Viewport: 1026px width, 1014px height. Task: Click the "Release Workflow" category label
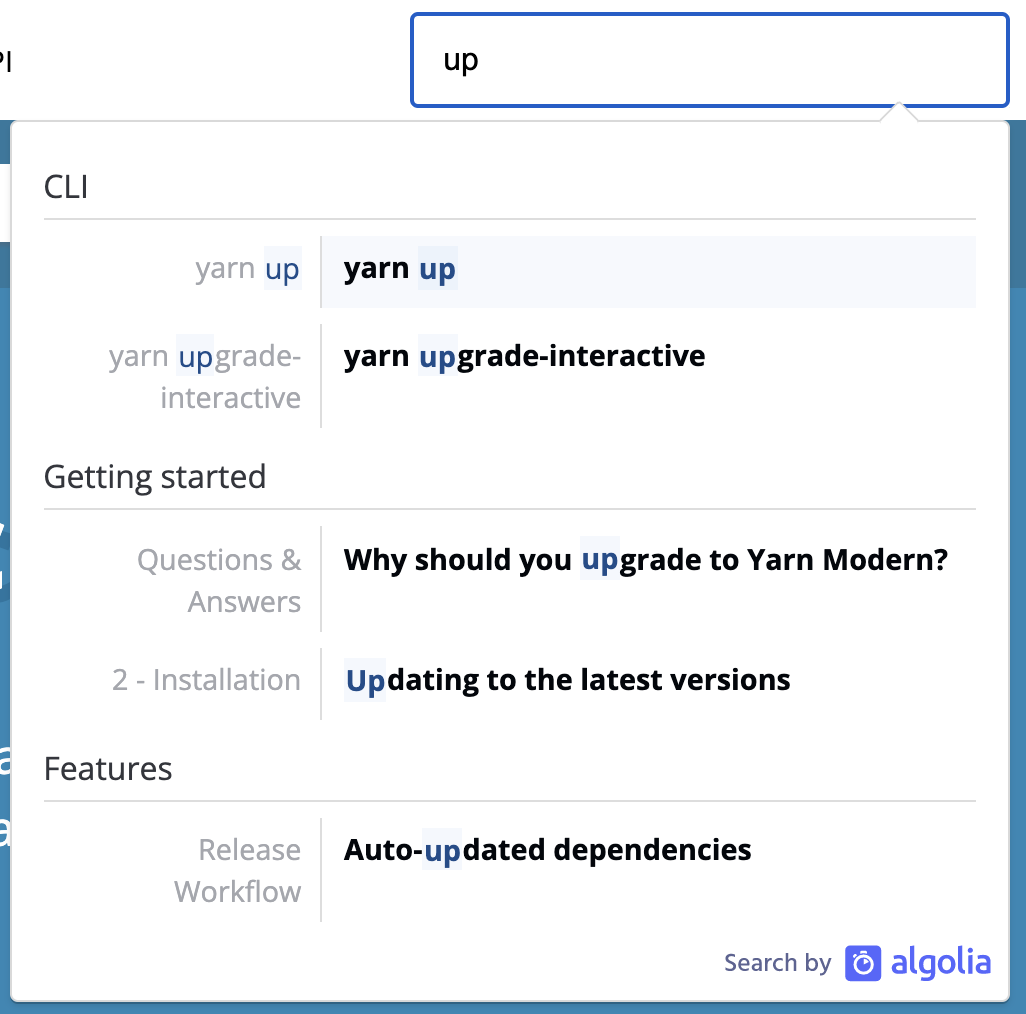(238, 871)
